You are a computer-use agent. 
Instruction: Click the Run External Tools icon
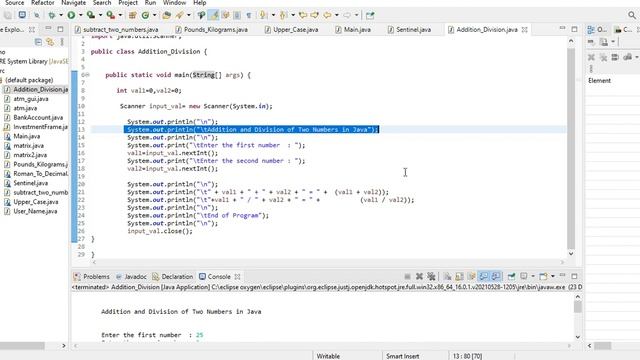tap(110, 16)
